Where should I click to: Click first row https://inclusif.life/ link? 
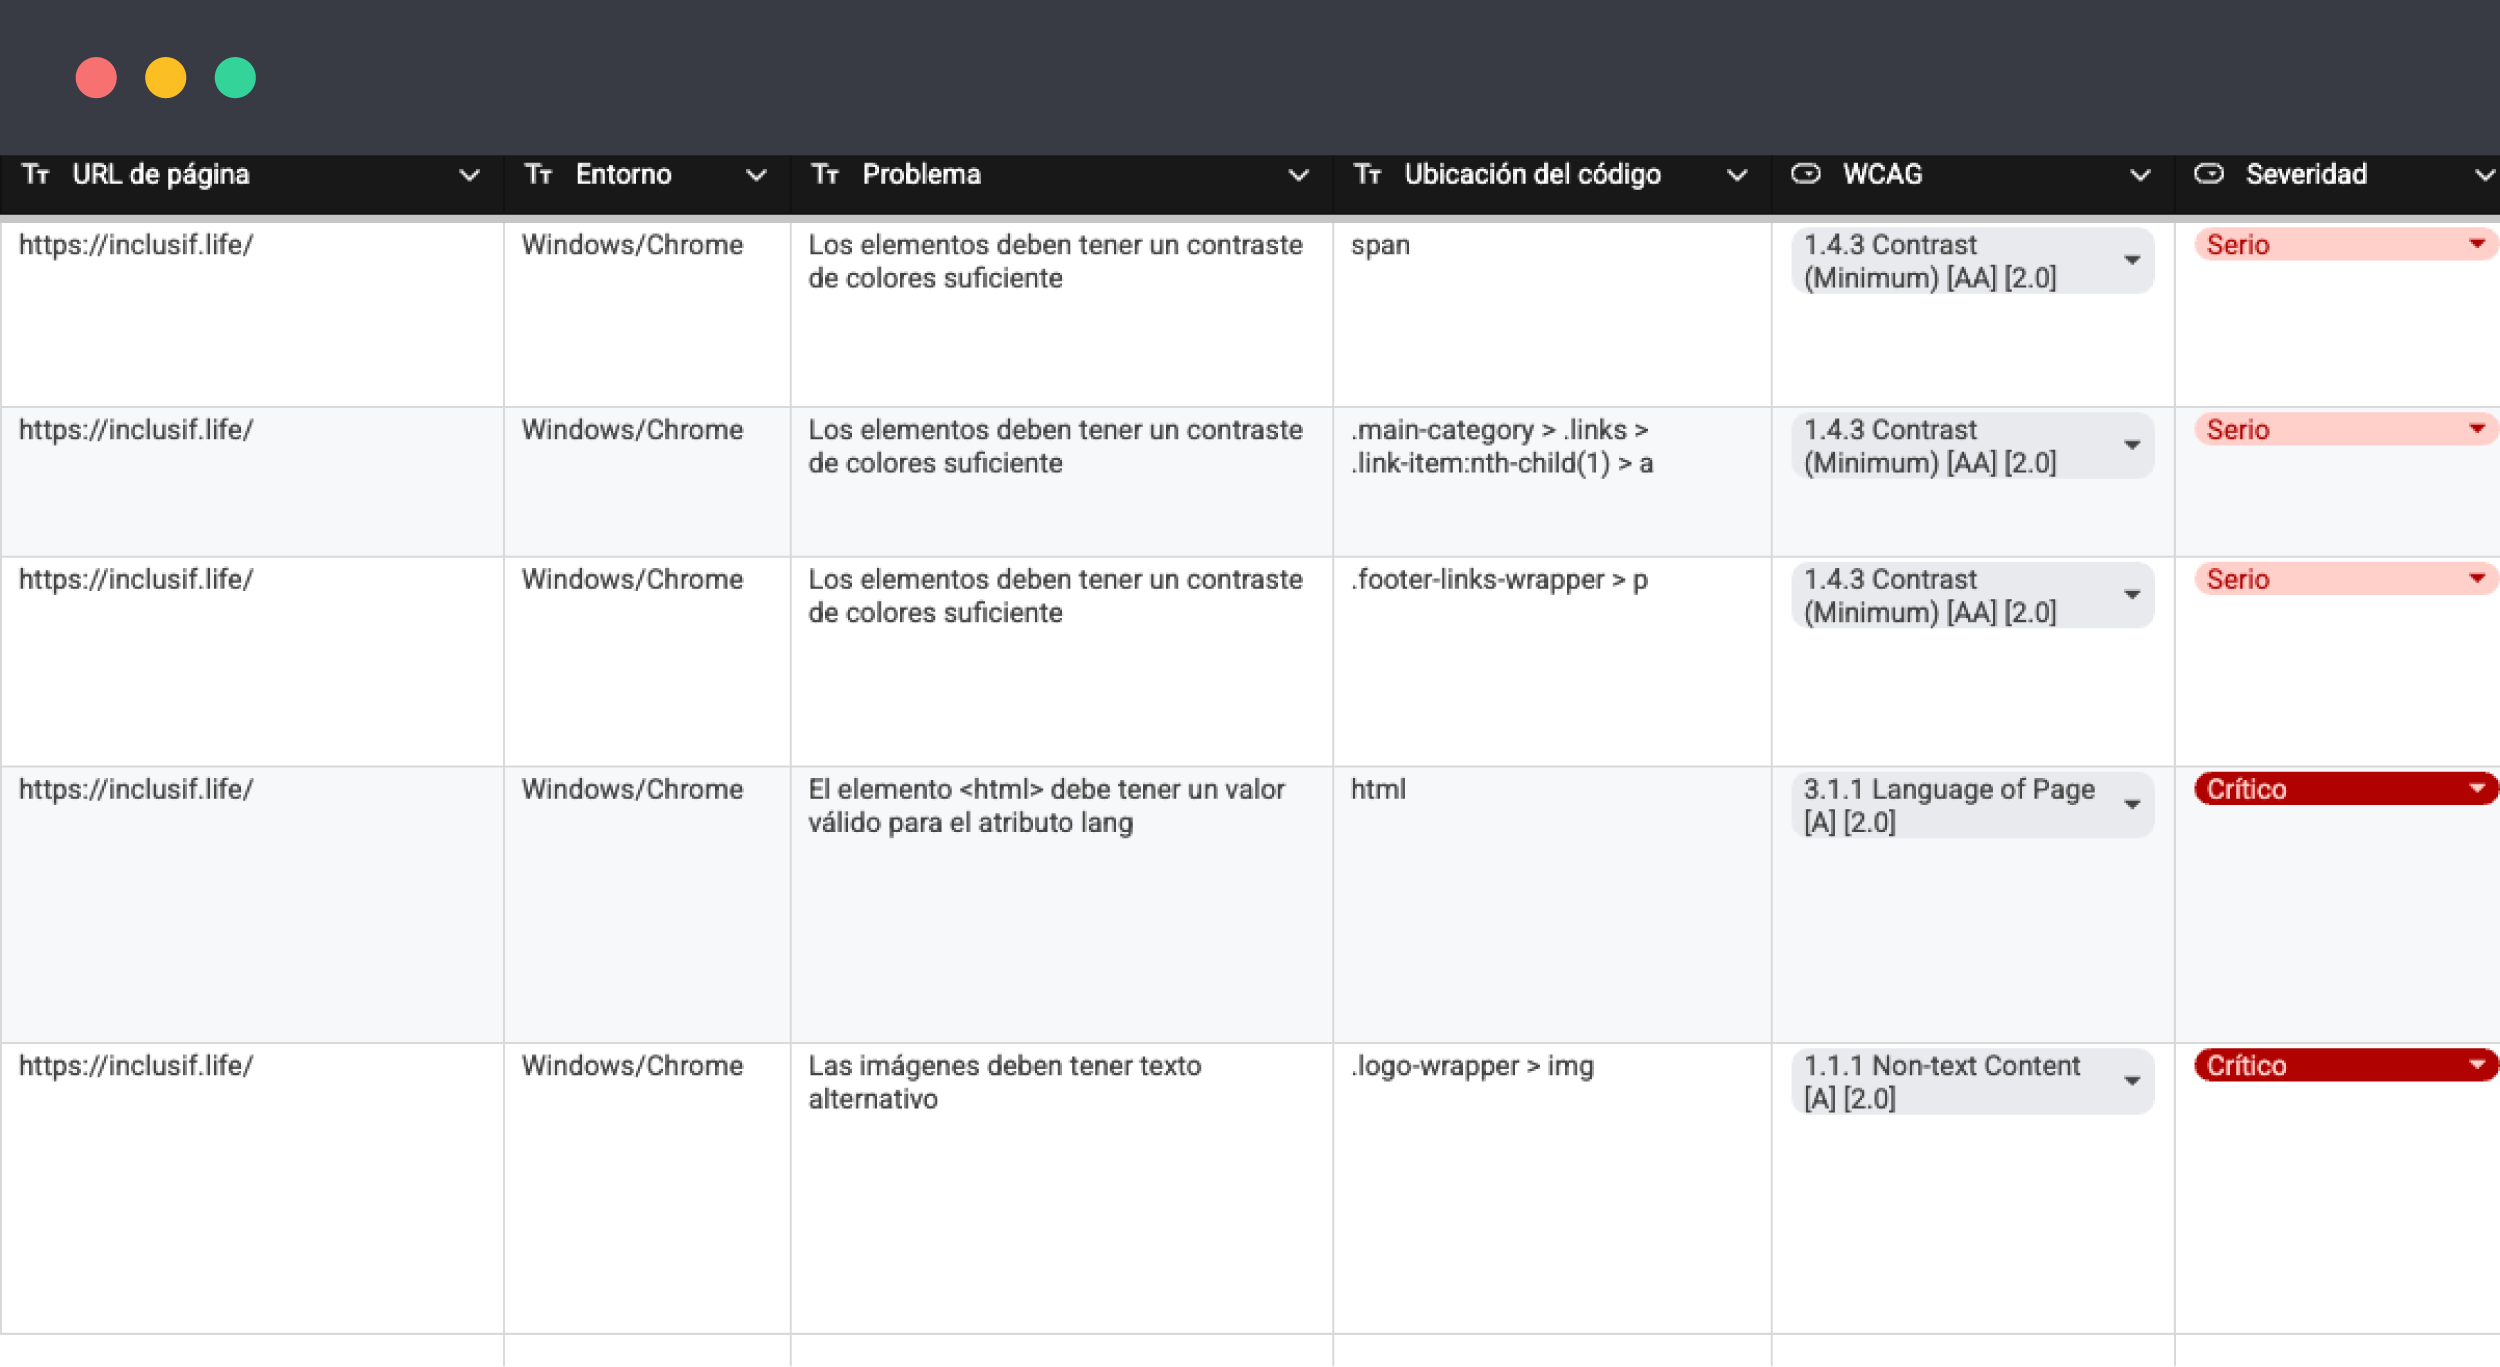(136, 245)
